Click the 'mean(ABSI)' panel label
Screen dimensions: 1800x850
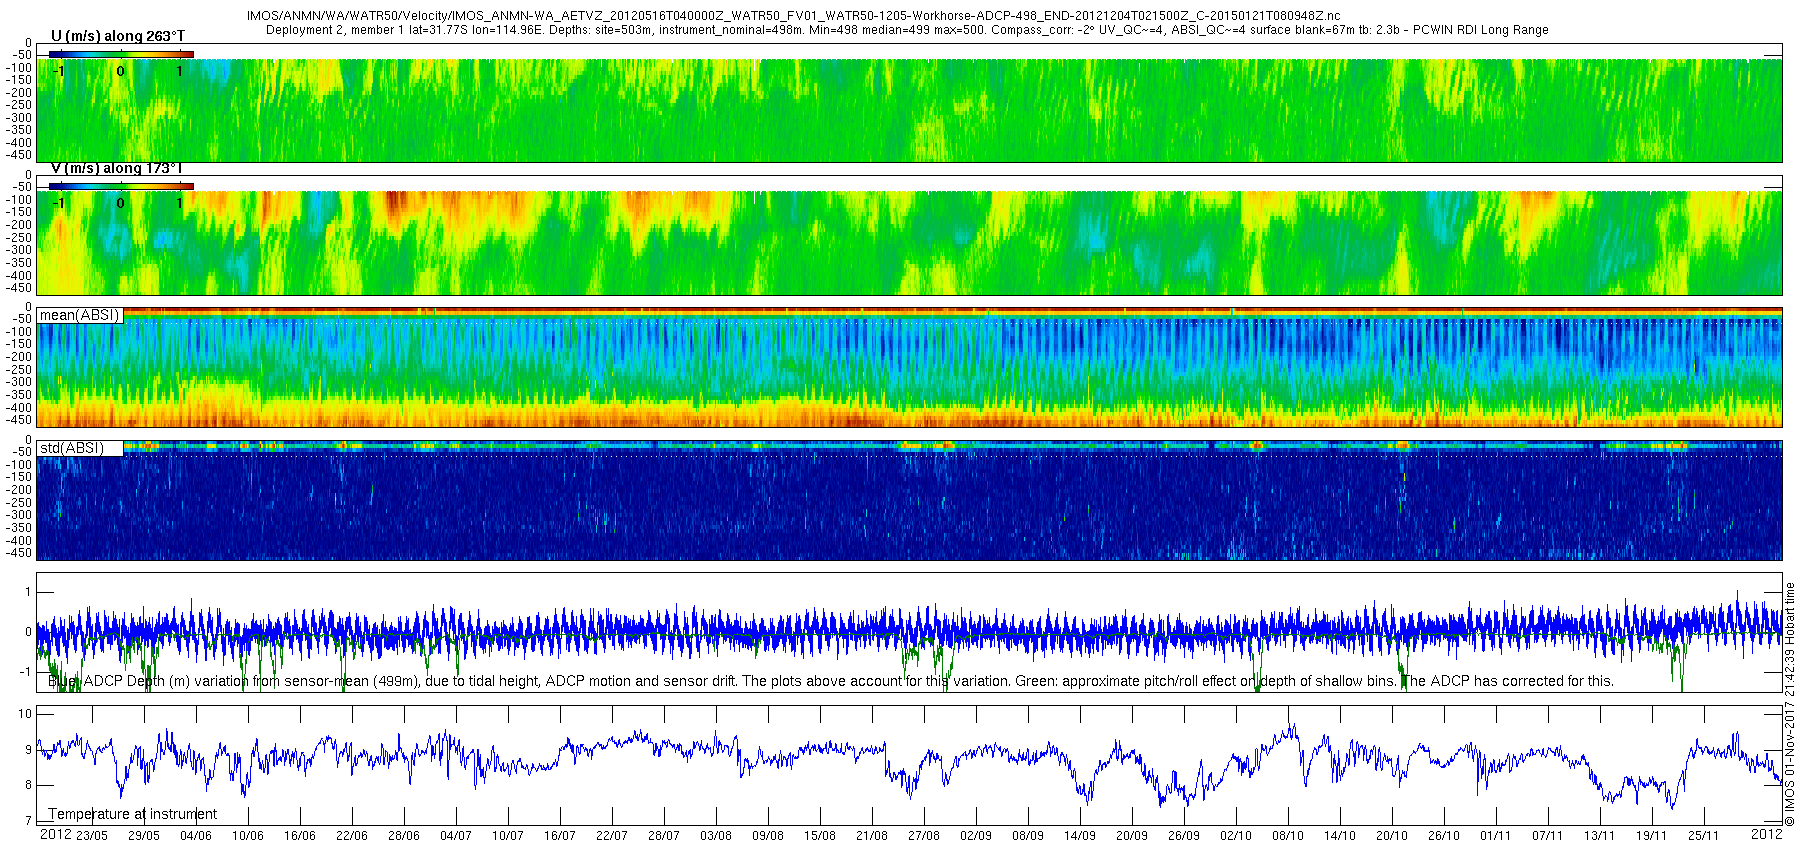(80, 315)
